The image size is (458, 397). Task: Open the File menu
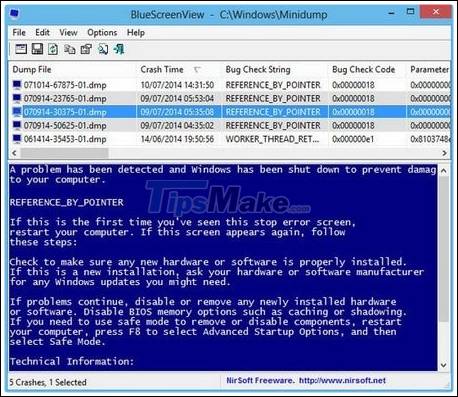[x=19, y=33]
